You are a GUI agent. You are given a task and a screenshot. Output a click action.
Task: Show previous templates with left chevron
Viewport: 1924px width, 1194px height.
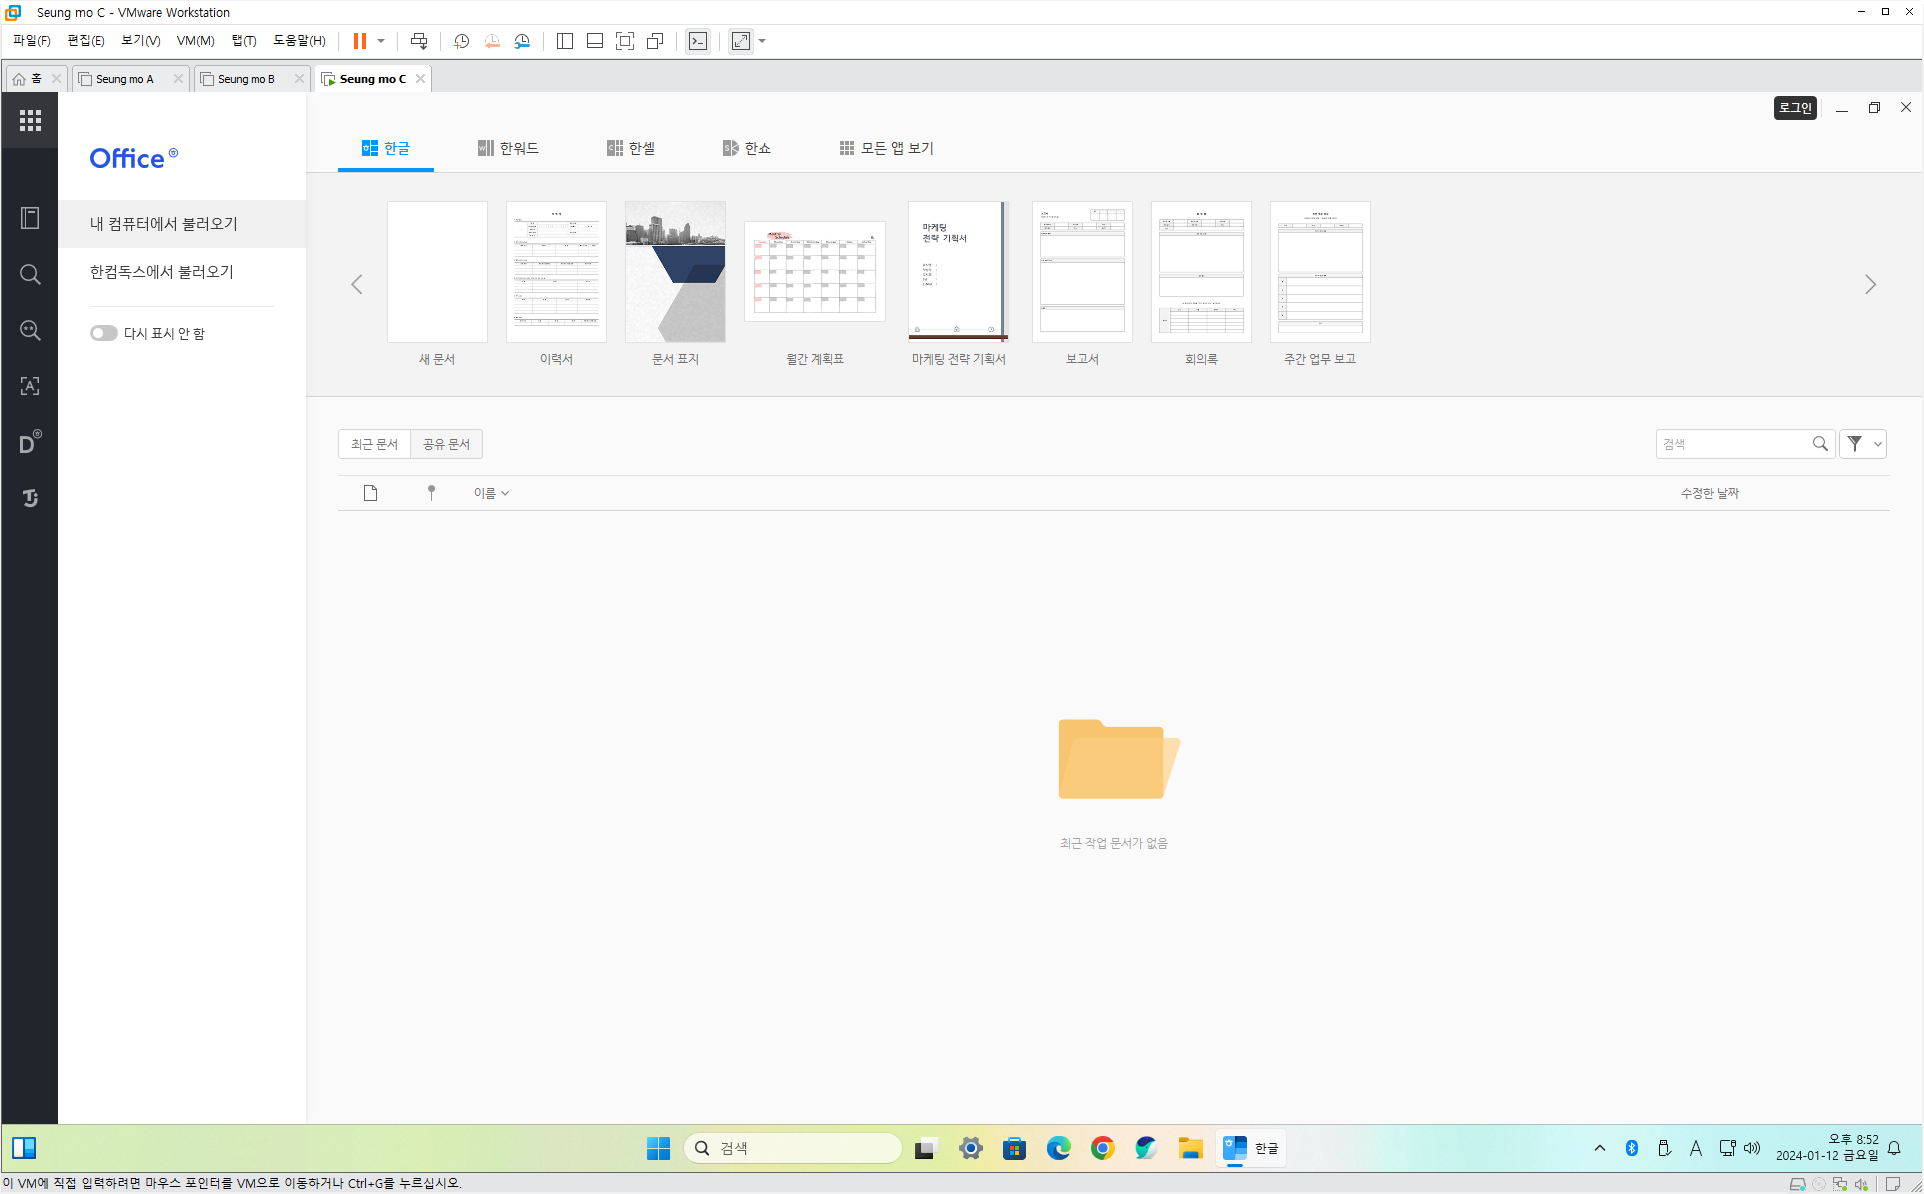(x=357, y=285)
